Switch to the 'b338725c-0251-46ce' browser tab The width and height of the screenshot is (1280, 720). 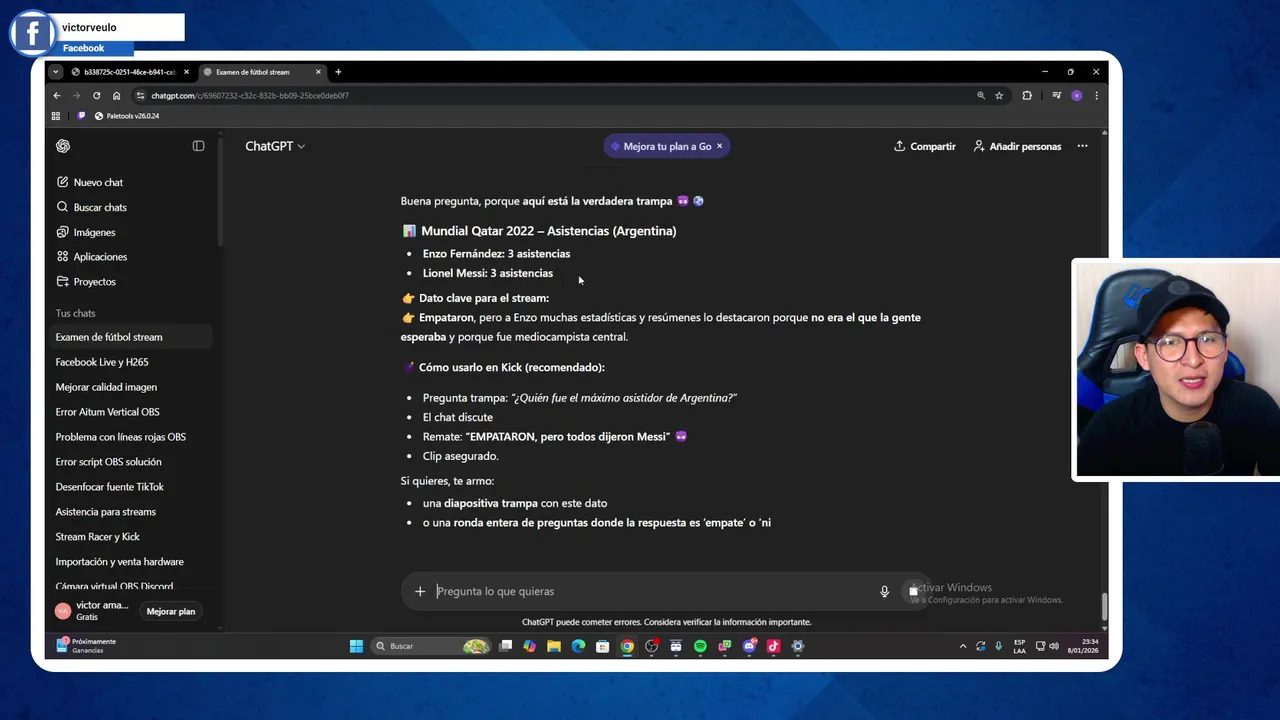[x=128, y=72]
